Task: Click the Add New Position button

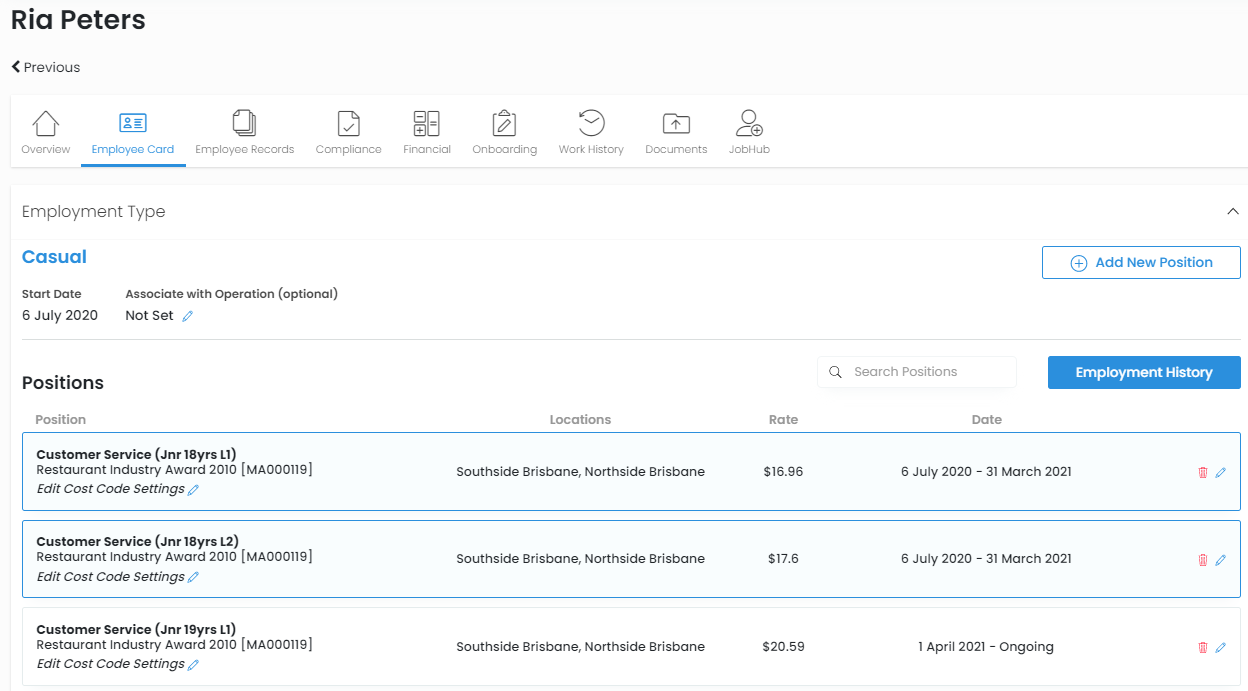Action: [1141, 263]
